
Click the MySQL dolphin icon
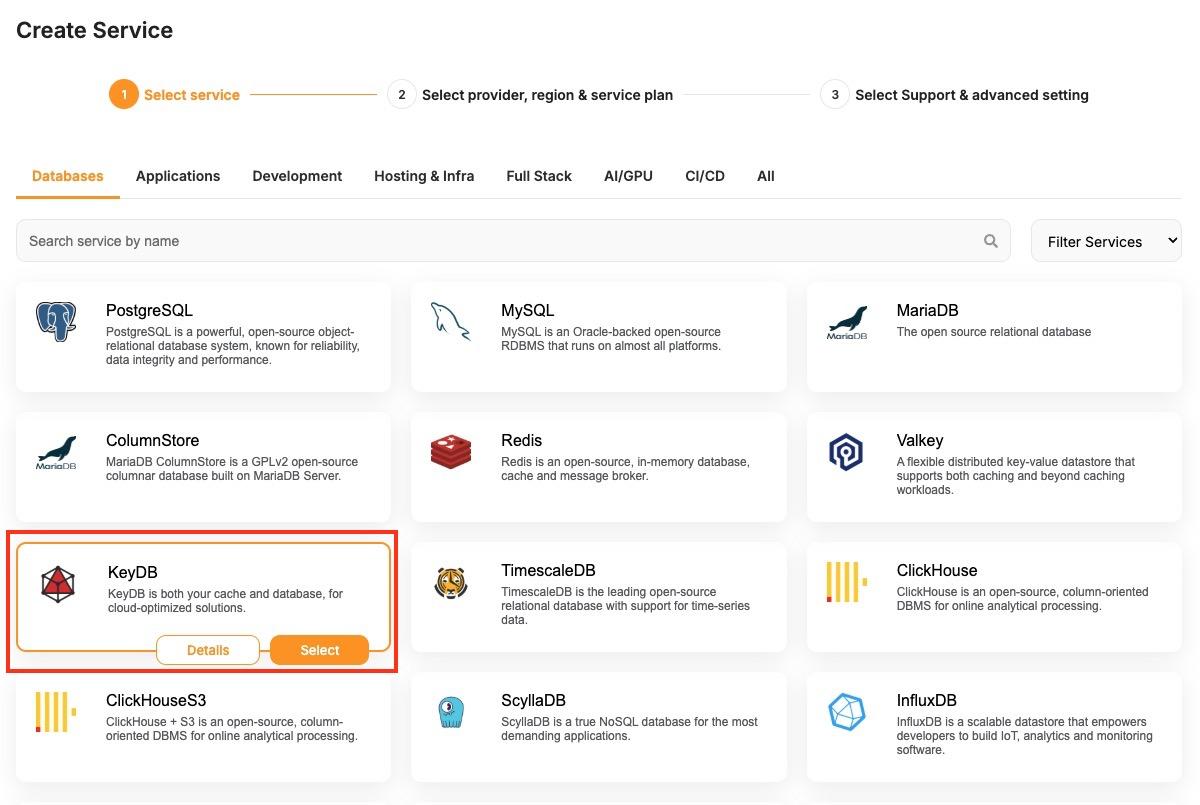450,322
